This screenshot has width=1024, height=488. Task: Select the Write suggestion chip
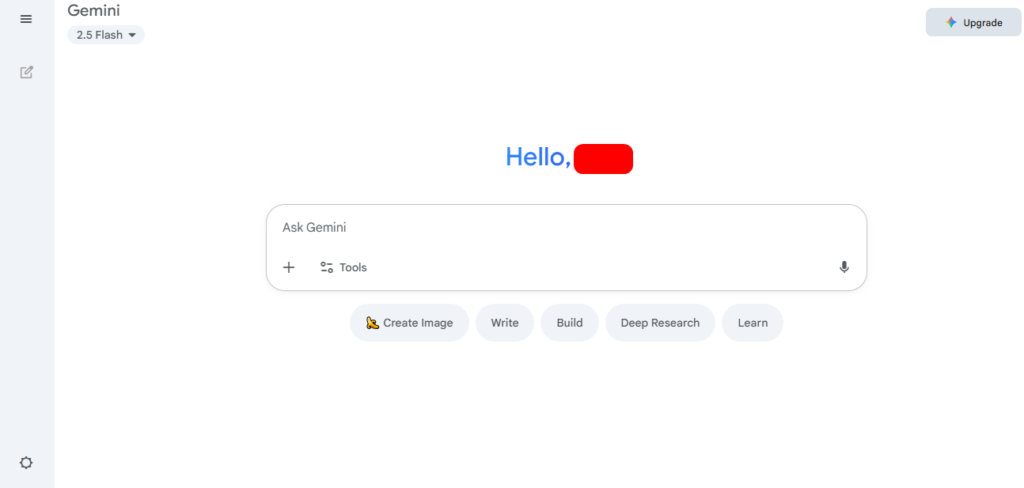[505, 323]
